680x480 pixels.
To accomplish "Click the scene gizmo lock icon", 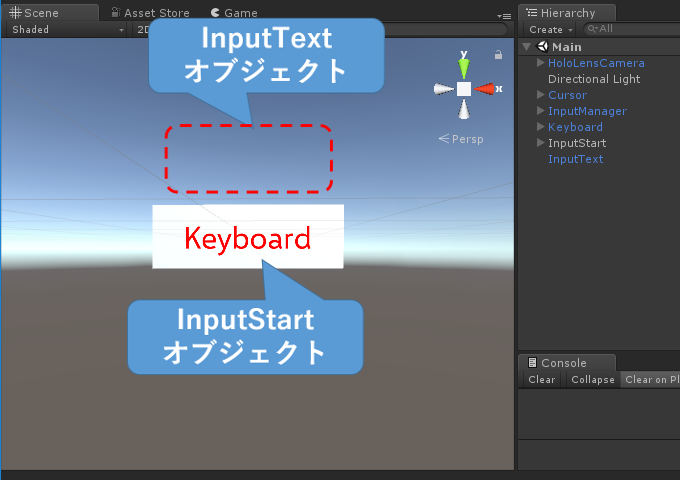I will point(498,55).
